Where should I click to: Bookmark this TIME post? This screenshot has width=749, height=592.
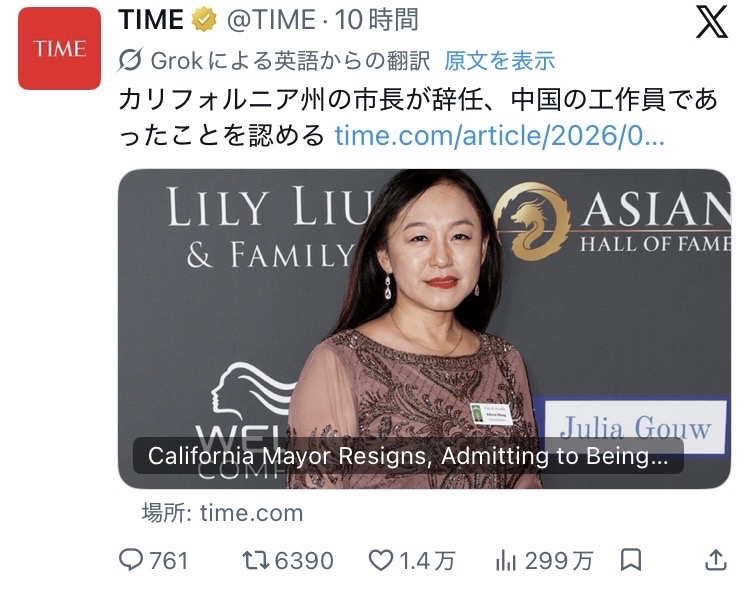(x=631, y=560)
